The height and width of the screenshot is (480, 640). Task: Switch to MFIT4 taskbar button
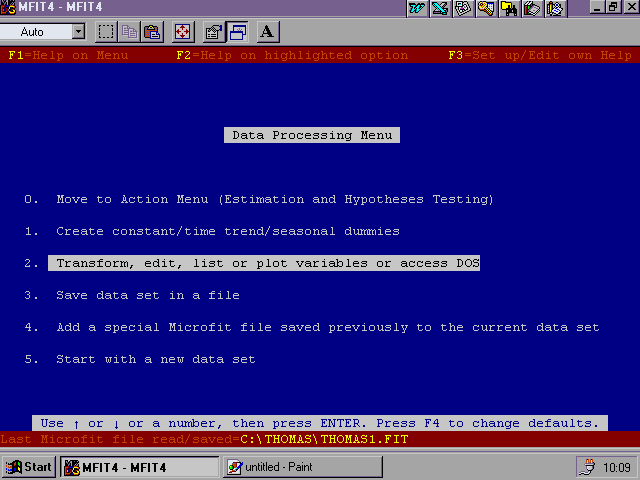pos(140,467)
